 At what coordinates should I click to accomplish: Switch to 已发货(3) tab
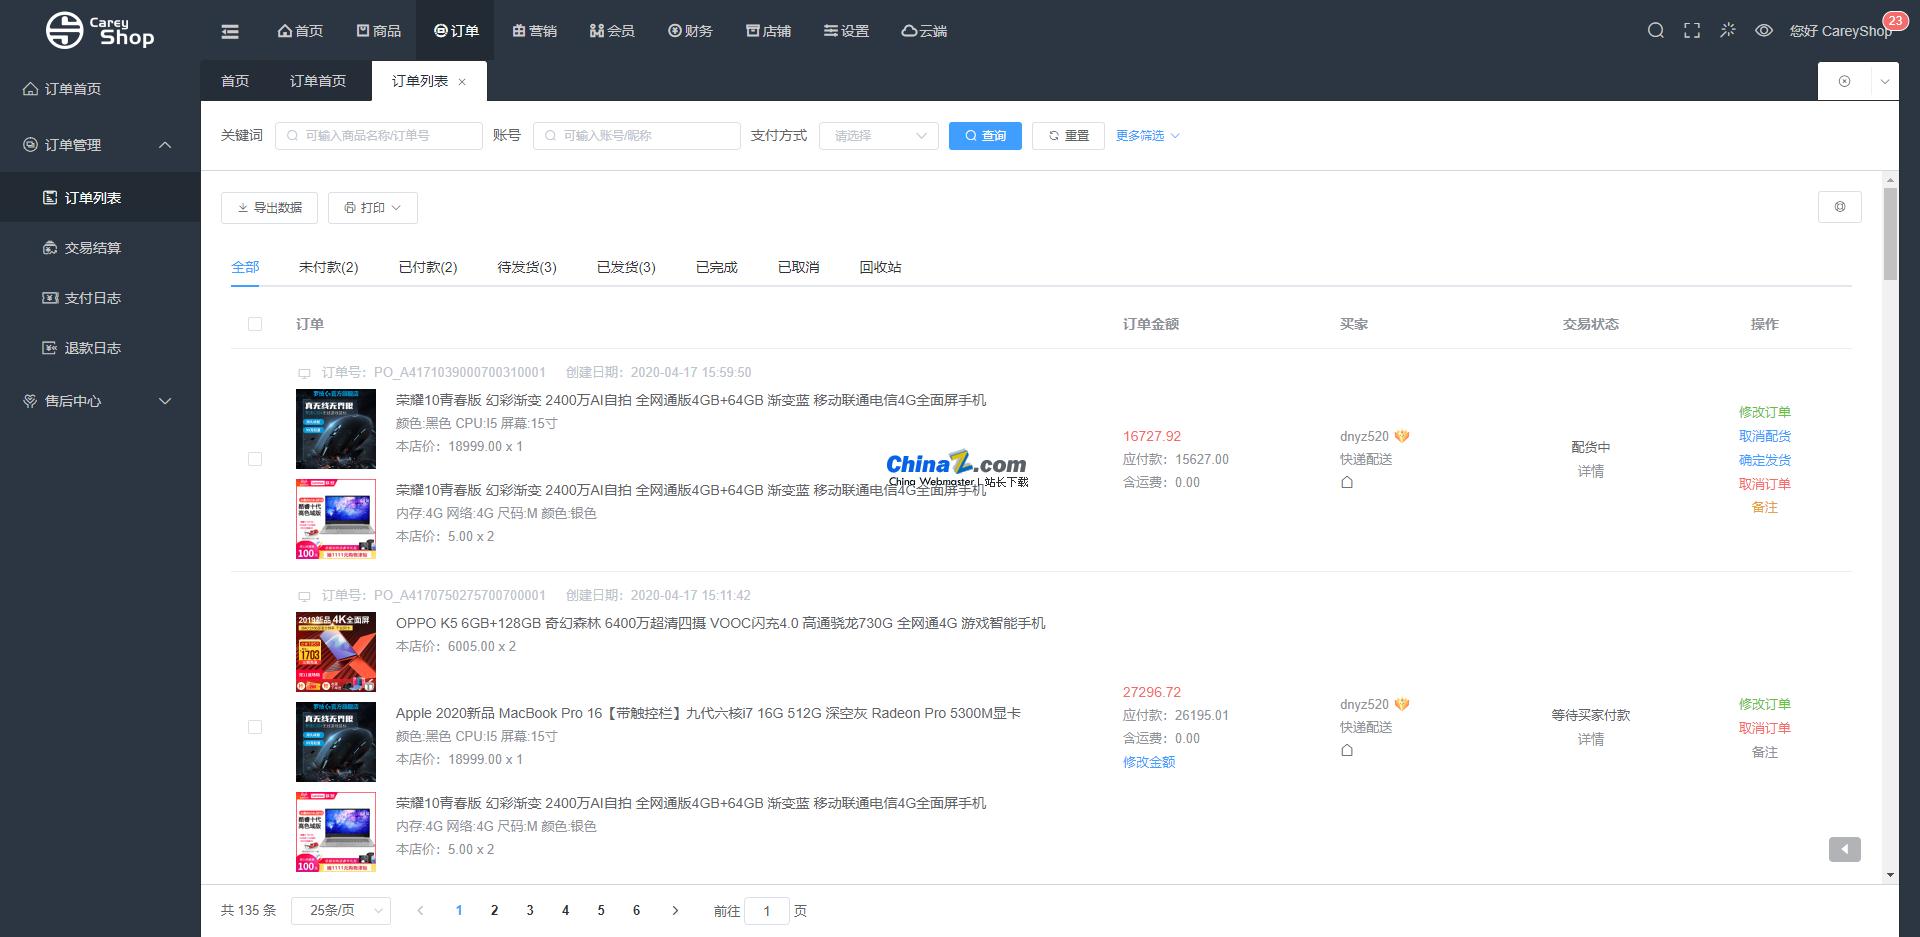coord(626,267)
